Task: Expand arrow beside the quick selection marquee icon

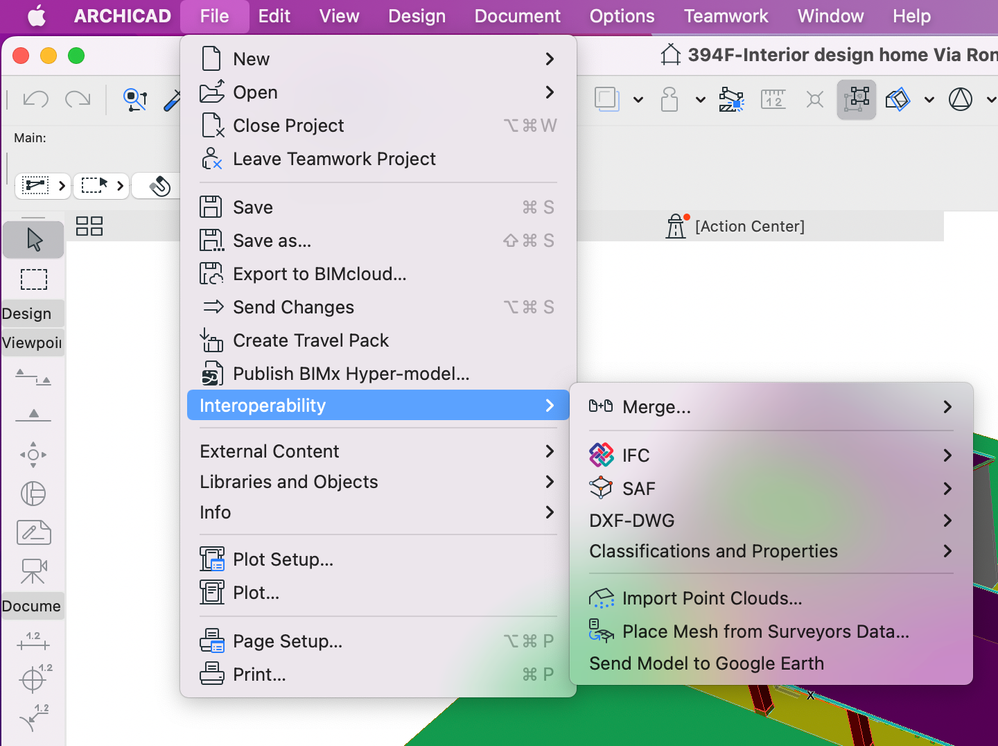Action: pyautogui.click(x=120, y=186)
